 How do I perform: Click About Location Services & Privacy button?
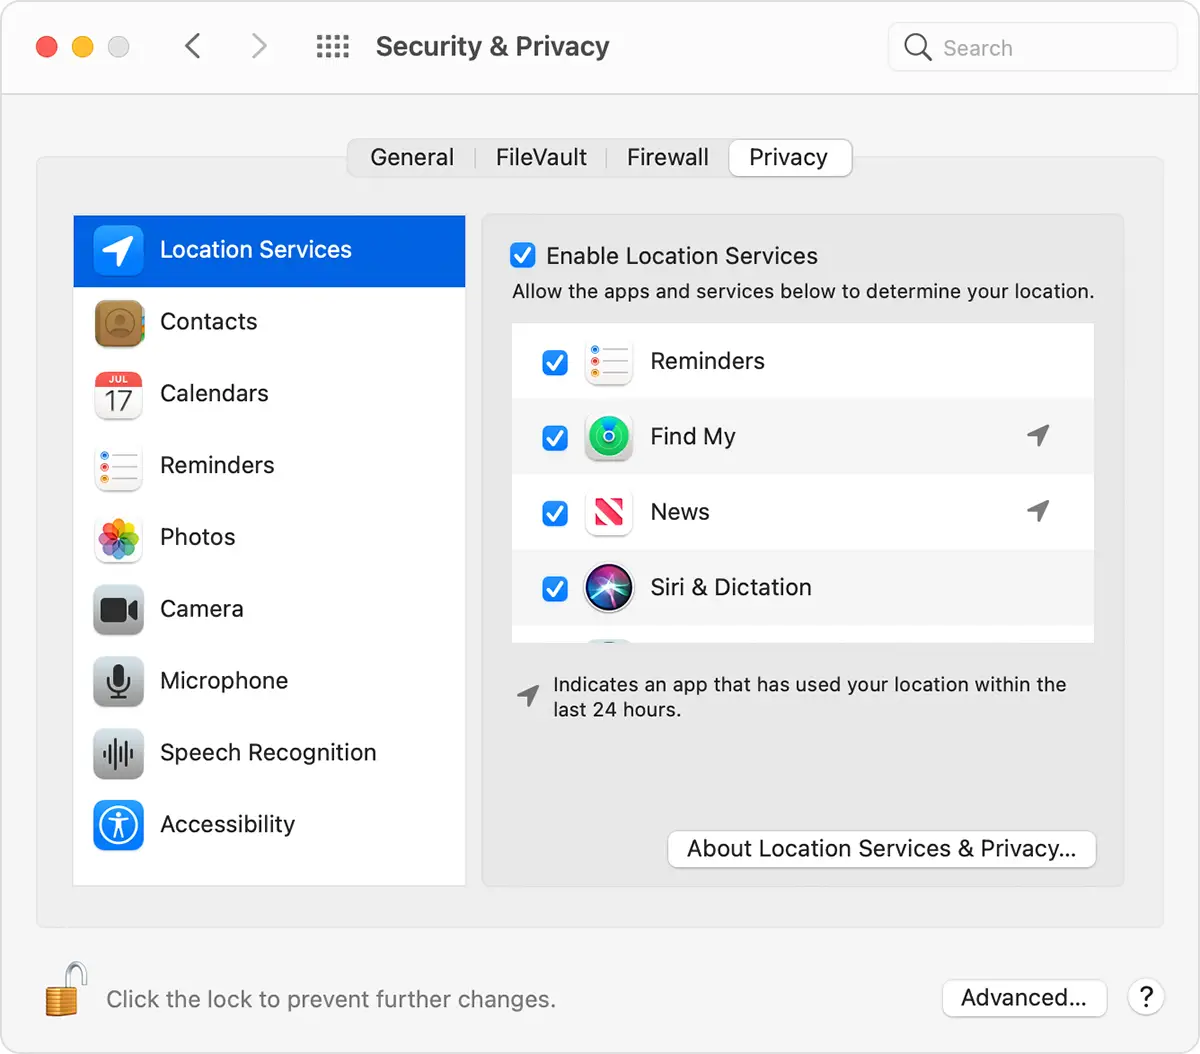pos(881,849)
